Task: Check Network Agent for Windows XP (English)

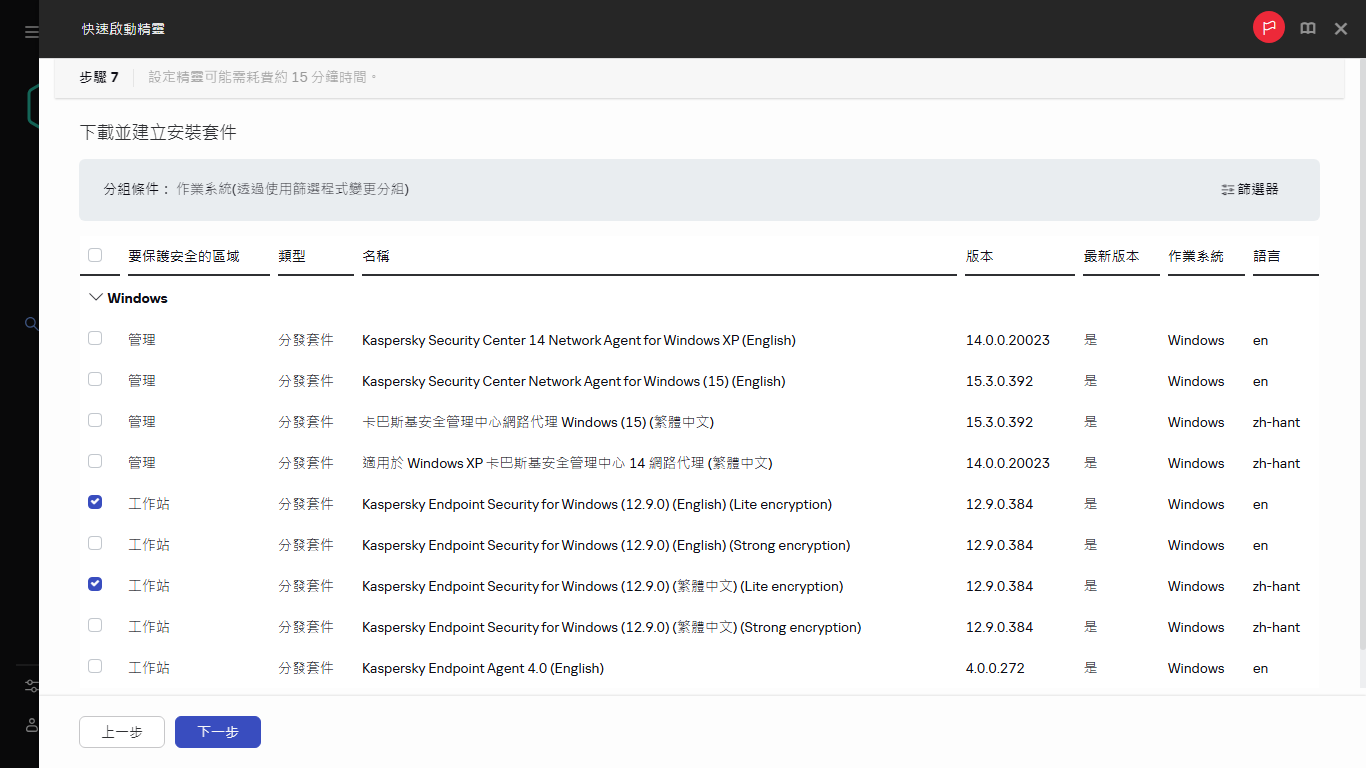Action: (95, 338)
